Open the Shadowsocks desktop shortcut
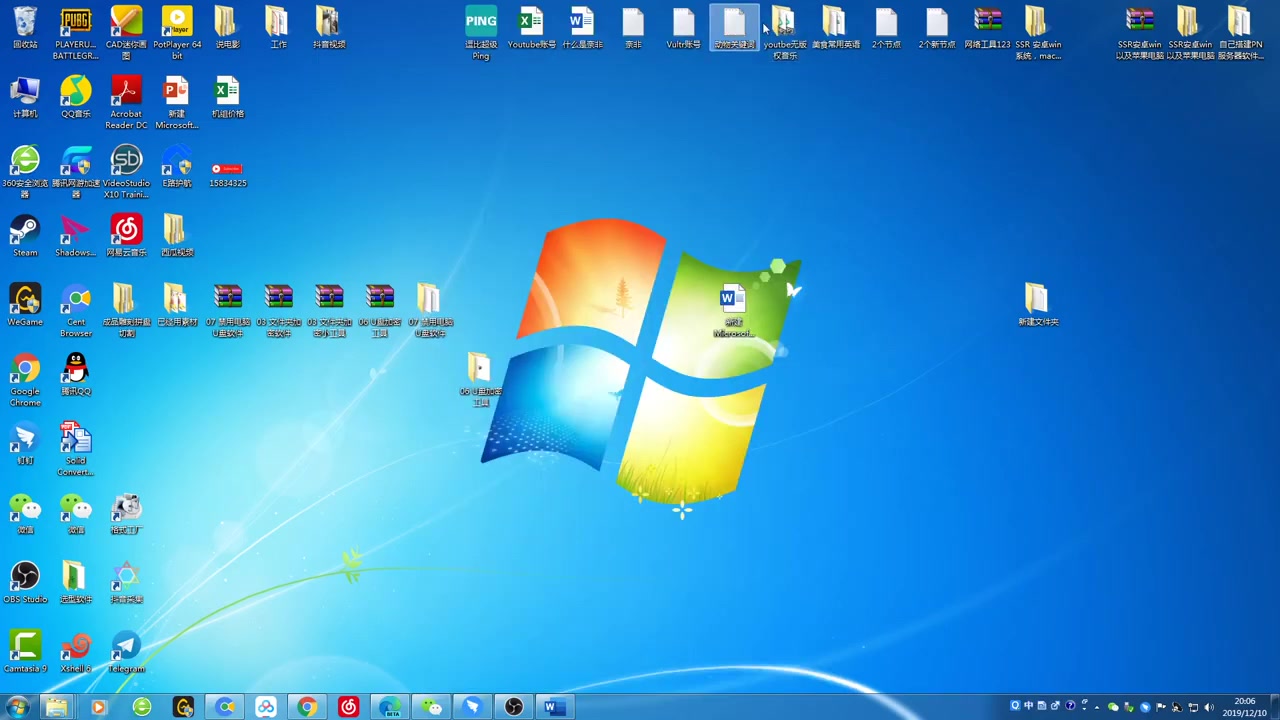This screenshot has width=1280, height=720. click(x=76, y=237)
